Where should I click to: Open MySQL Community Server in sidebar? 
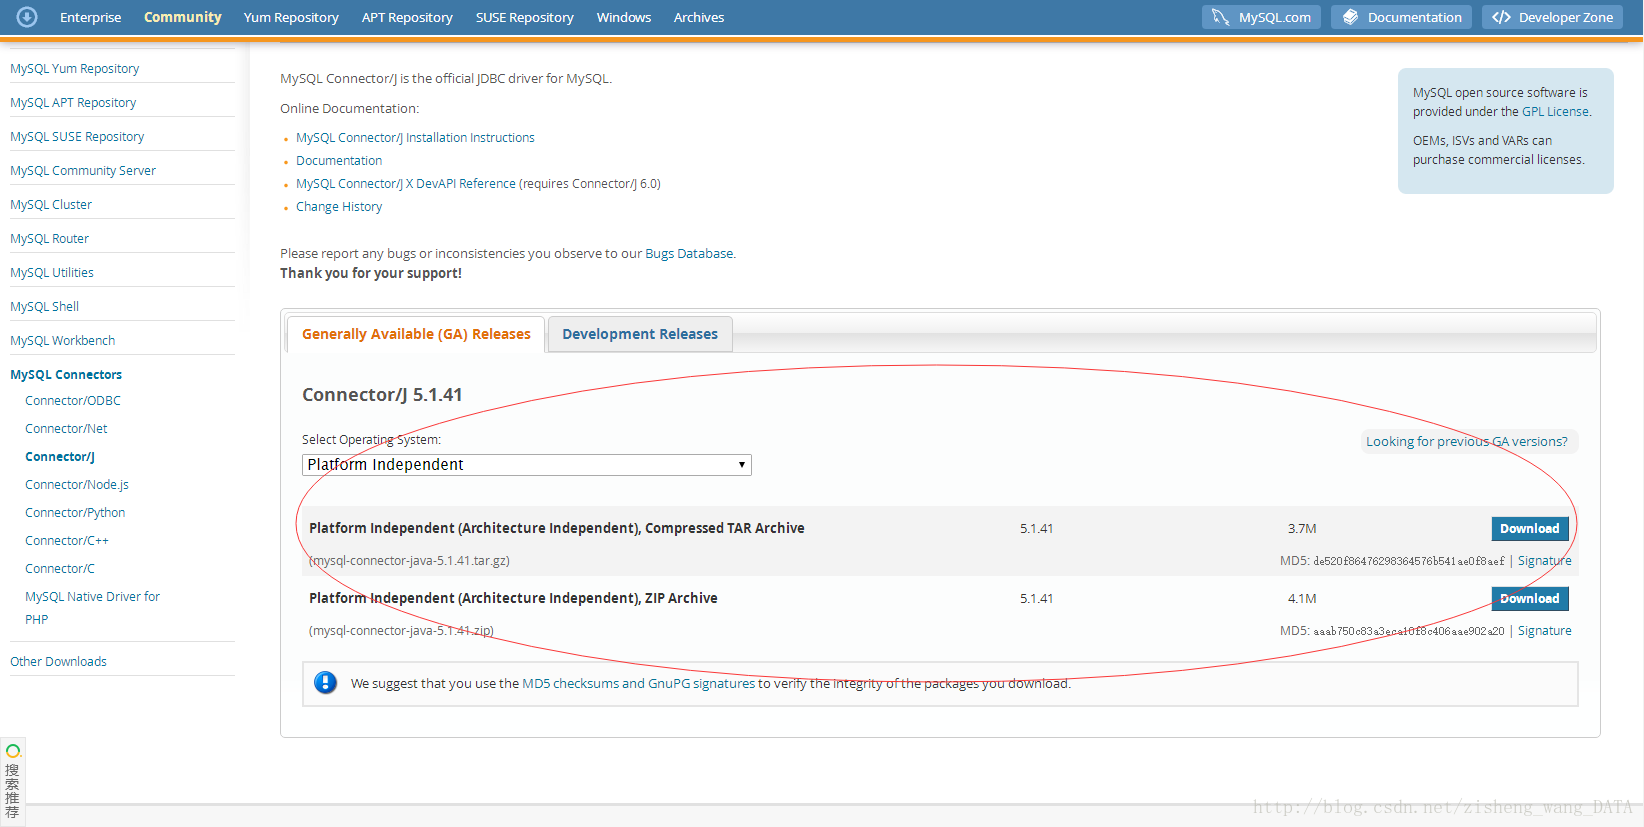click(x=83, y=171)
